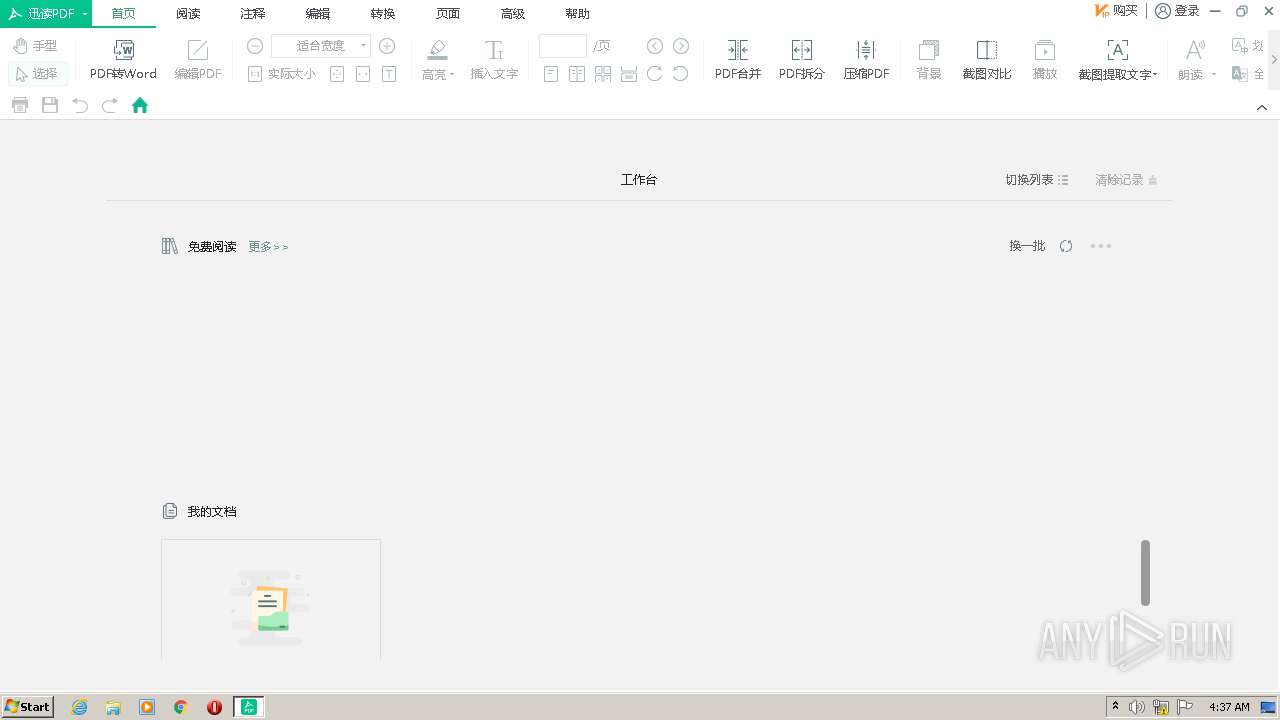Switch to the 注释 tab
The height and width of the screenshot is (720, 1280).
(x=253, y=14)
